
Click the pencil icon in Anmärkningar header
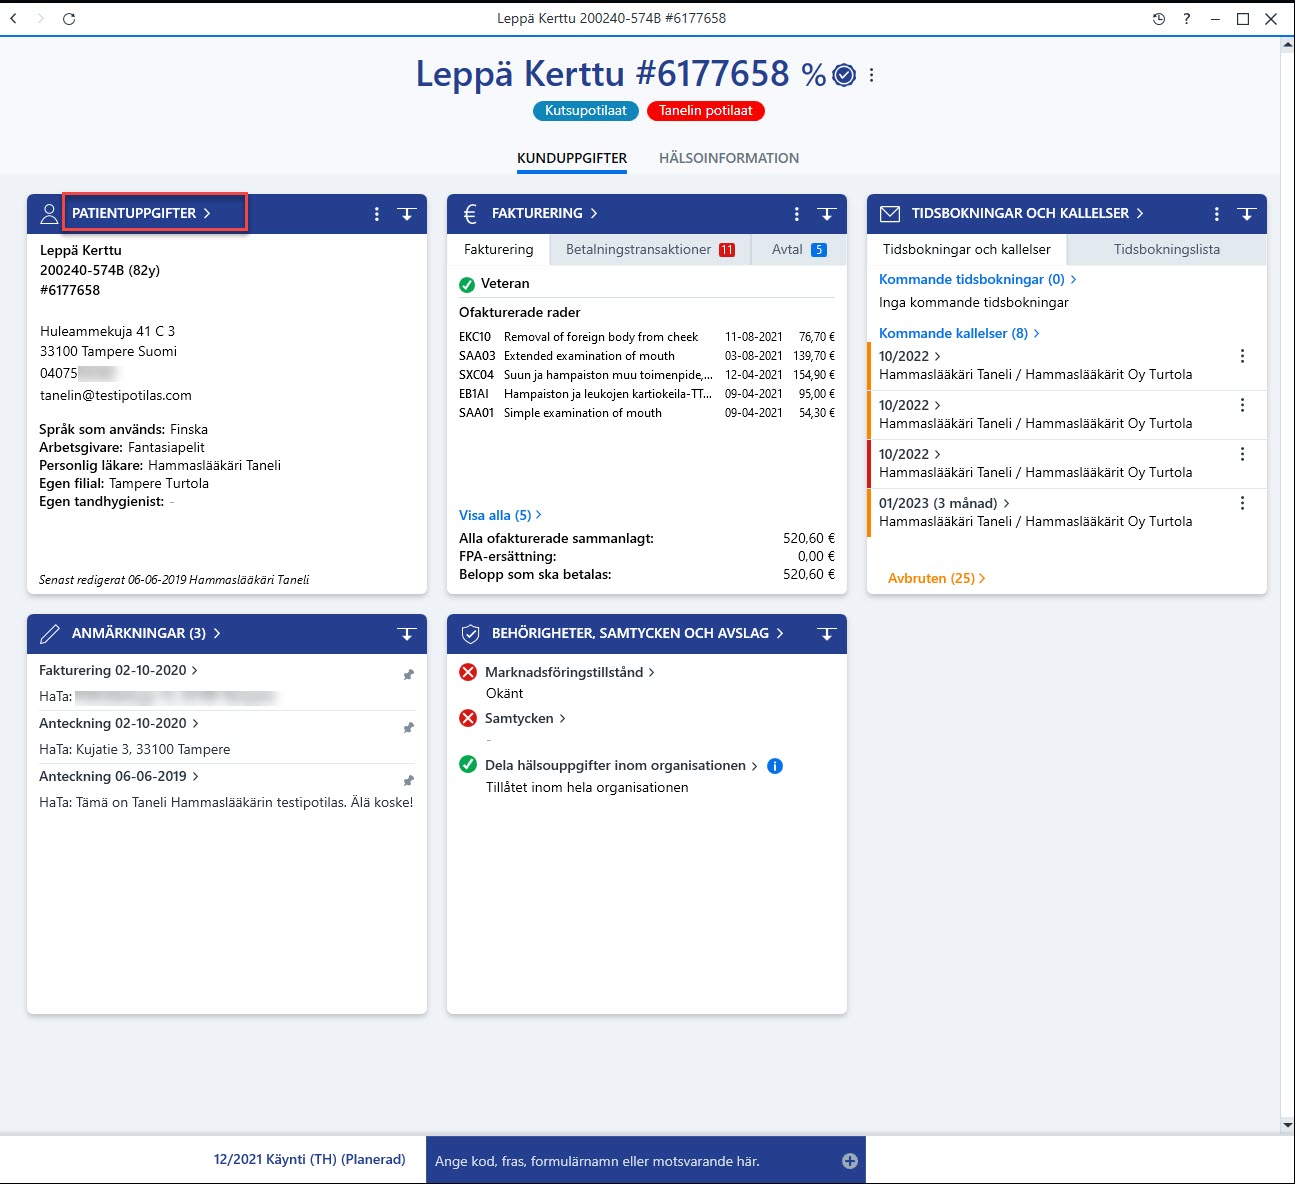49,633
